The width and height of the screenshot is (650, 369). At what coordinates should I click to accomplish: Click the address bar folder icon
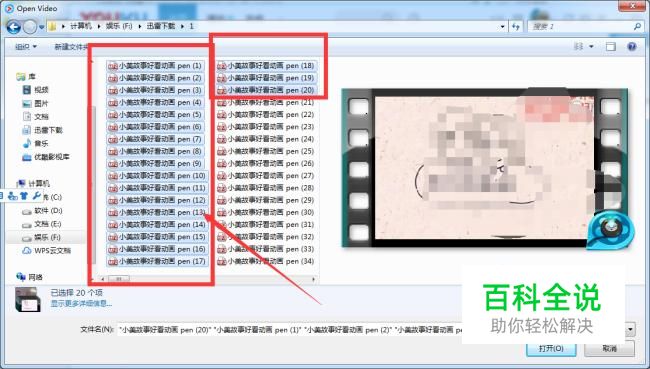53,27
